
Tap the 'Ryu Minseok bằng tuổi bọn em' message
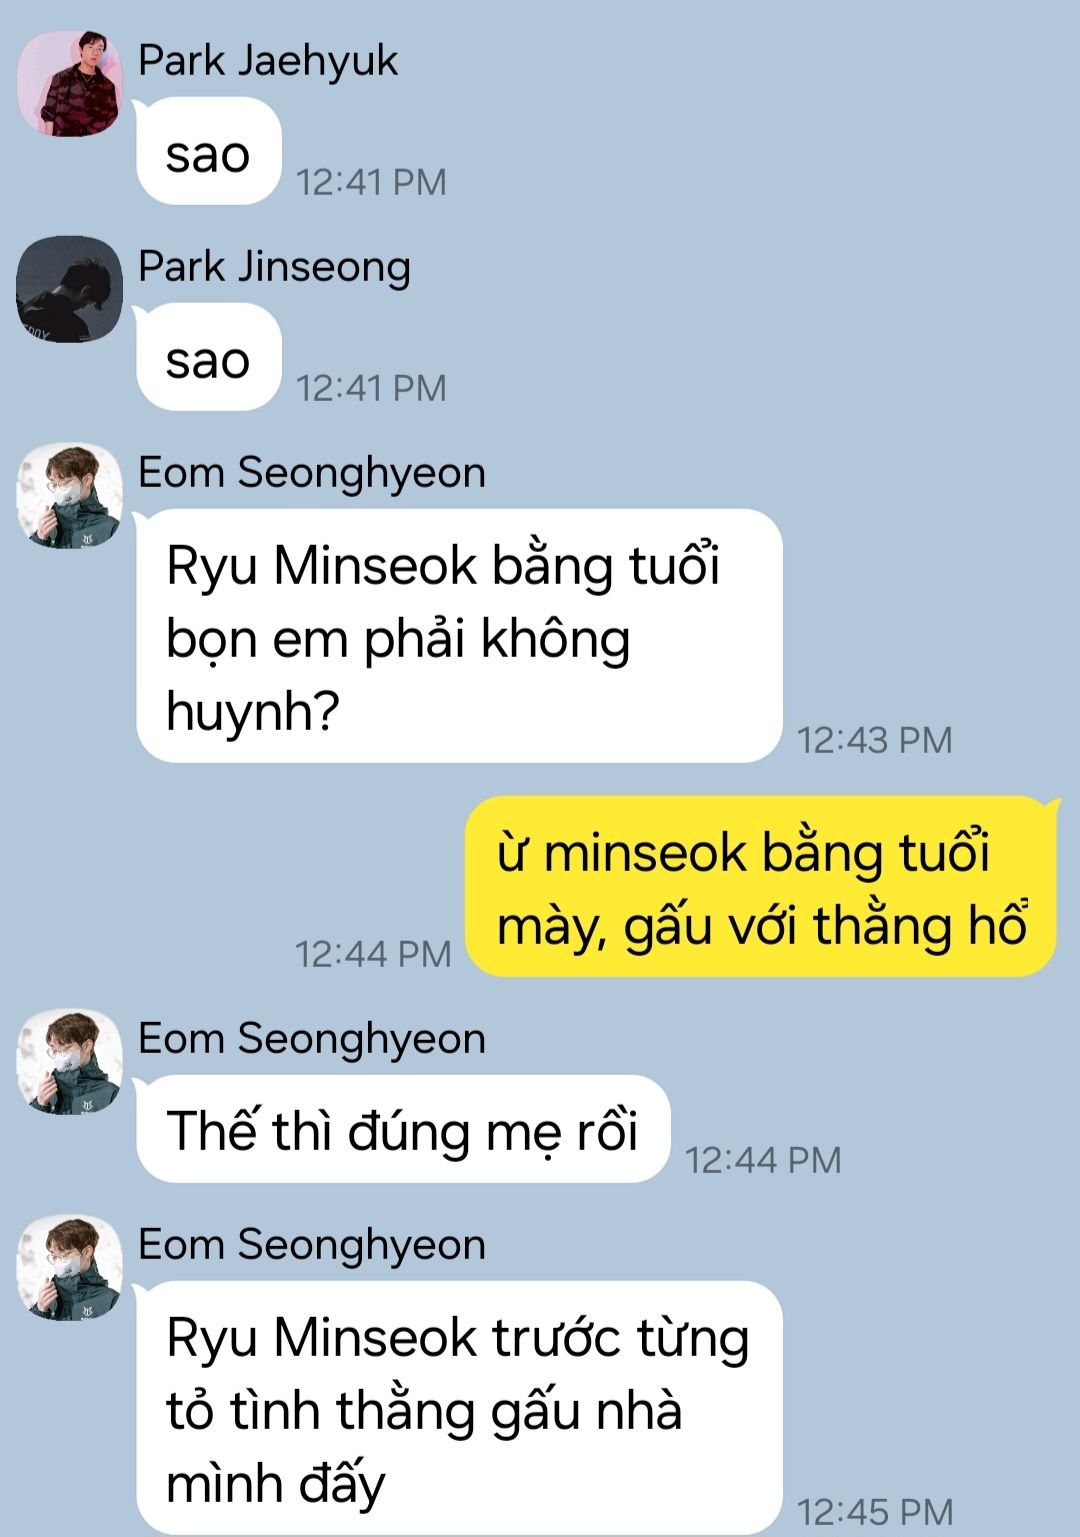point(459,636)
